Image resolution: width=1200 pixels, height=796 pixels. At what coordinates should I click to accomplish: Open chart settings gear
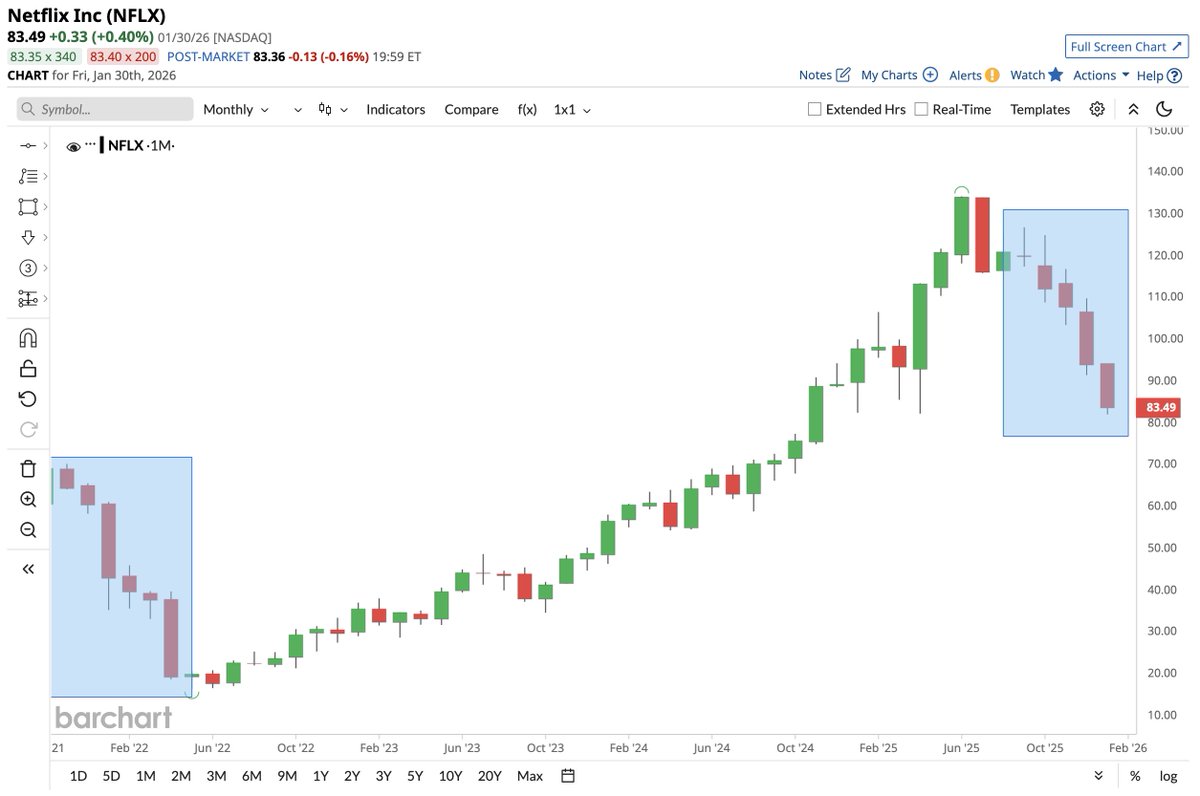click(x=1097, y=109)
